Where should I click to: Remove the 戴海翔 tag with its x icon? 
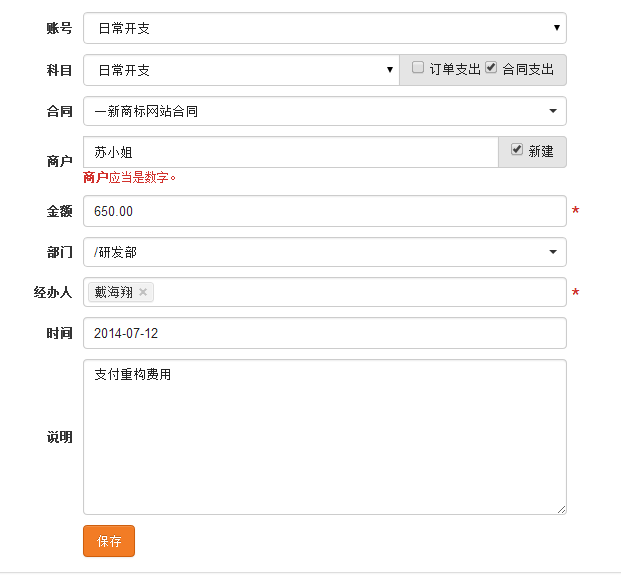click(x=143, y=292)
